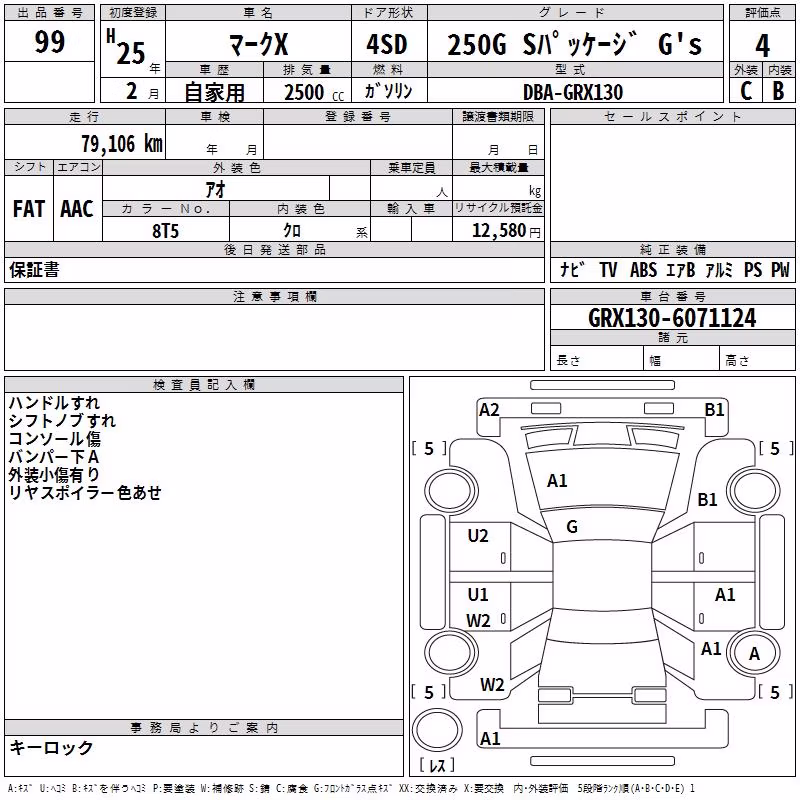
Task: Click the air conditioner value AAC
Action: (77, 209)
